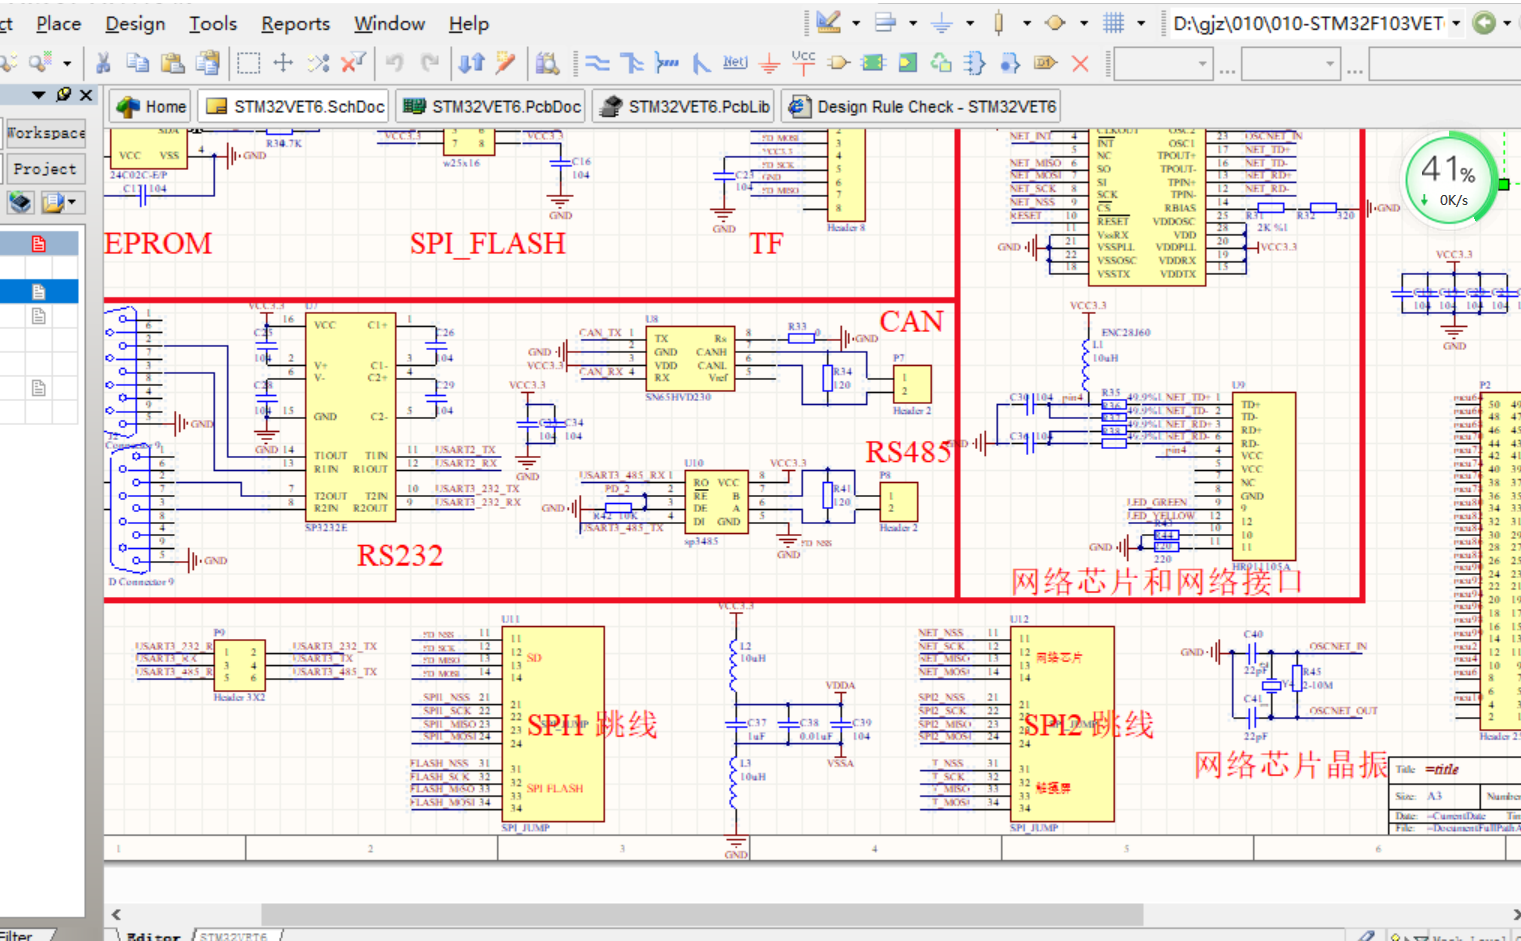This screenshot has width=1521, height=941.
Task: Open the Help menu
Action: [x=468, y=23]
